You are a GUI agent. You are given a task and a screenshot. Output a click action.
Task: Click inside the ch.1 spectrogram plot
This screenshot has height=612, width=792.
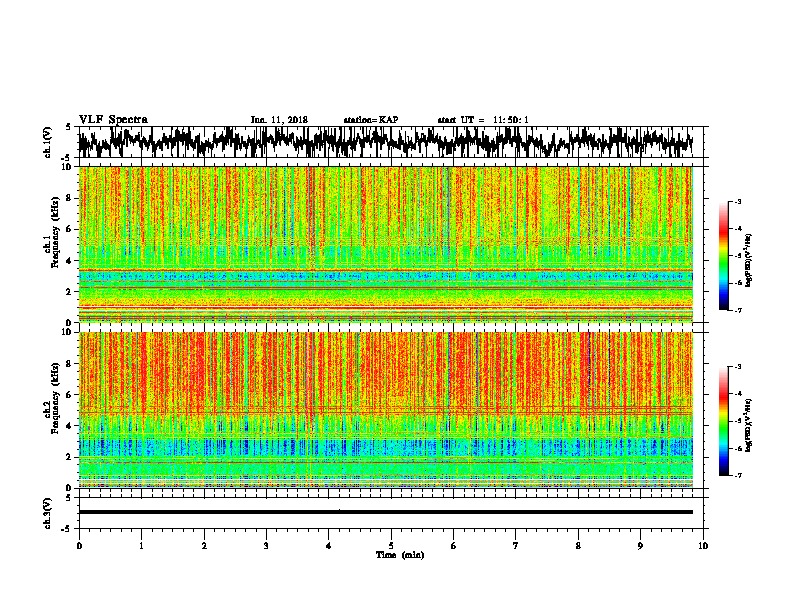(386, 244)
